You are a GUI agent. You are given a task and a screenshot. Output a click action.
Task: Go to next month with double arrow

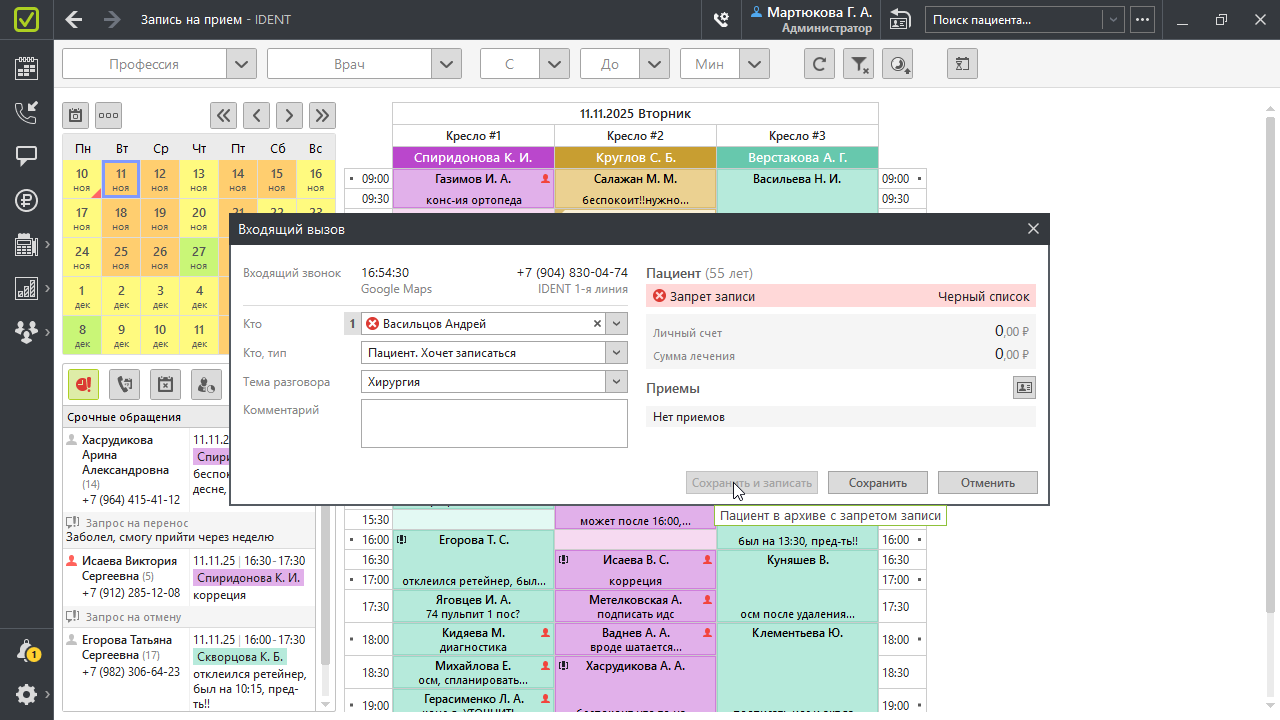point(322,115)
